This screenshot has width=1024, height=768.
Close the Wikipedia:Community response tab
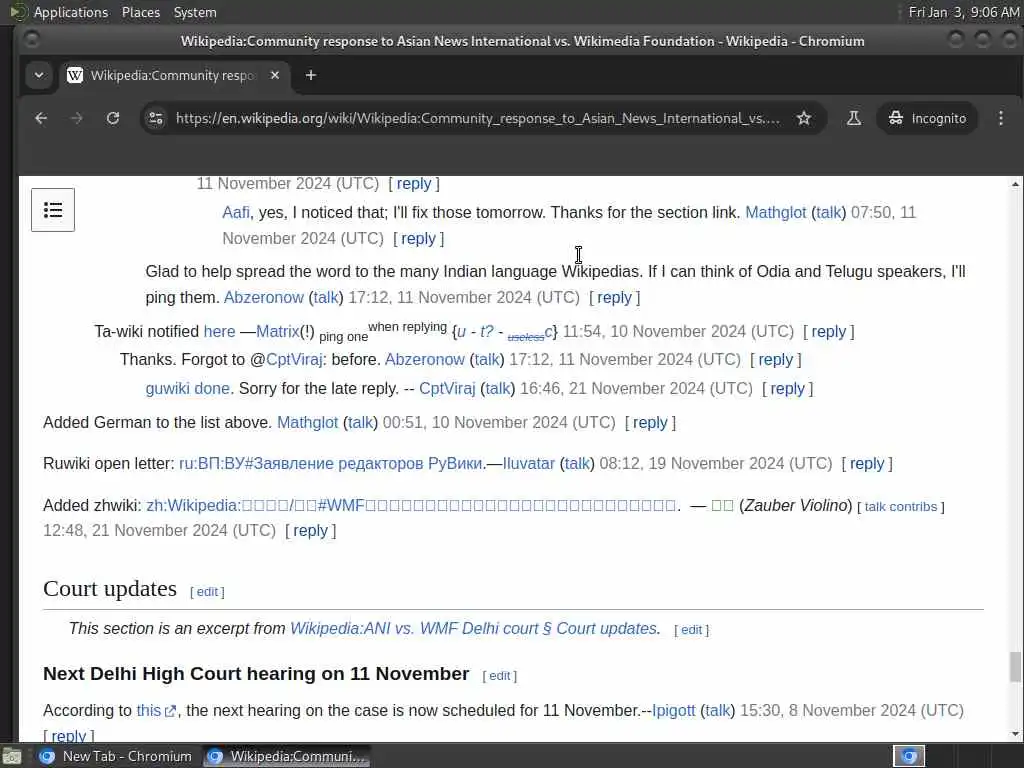point(275,75)
